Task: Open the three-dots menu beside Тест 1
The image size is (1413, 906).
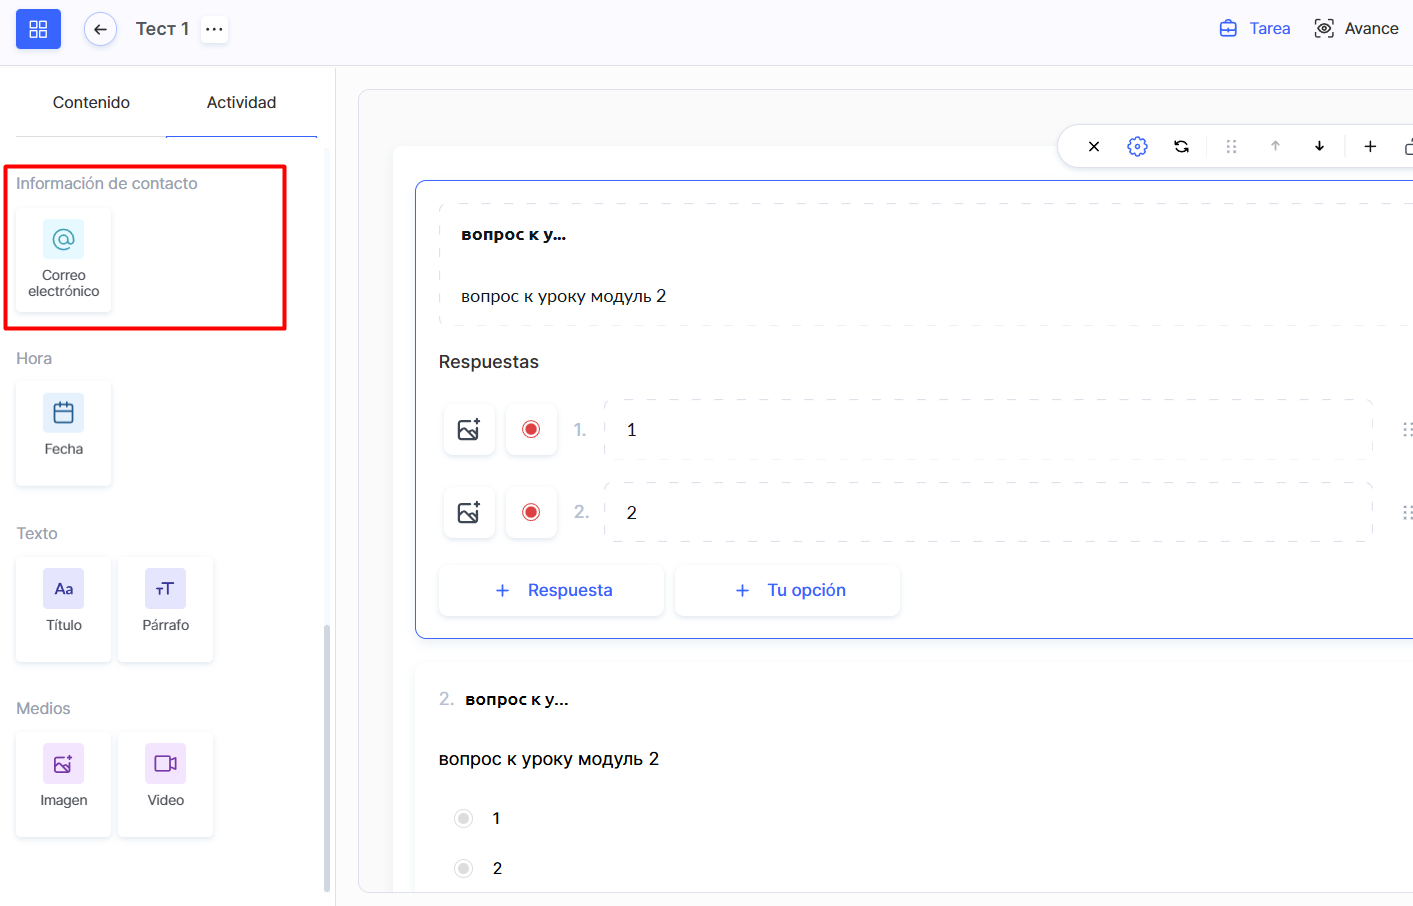Action: (214, 29)
